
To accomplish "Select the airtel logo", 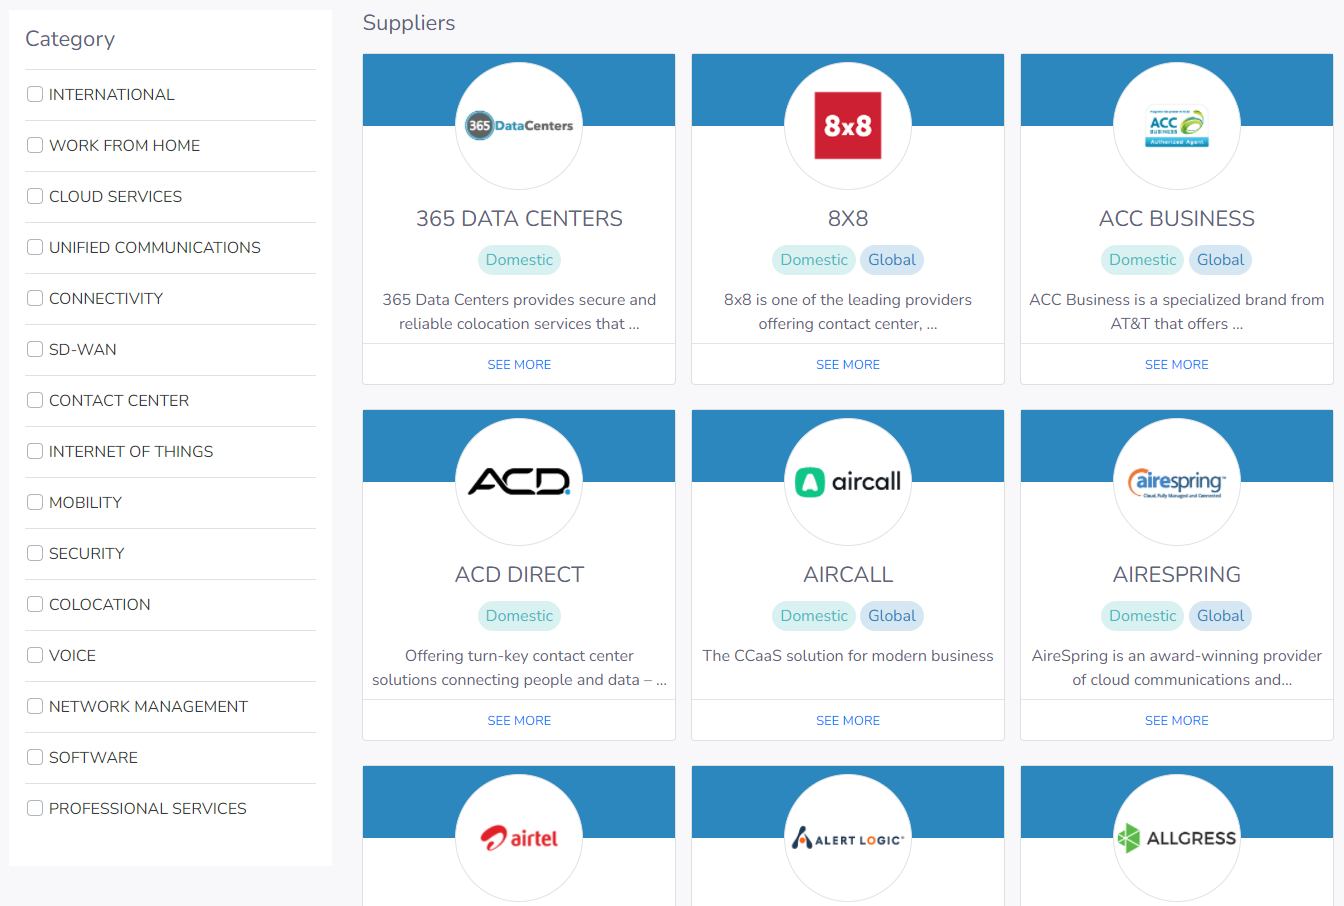I will point(519,836).
